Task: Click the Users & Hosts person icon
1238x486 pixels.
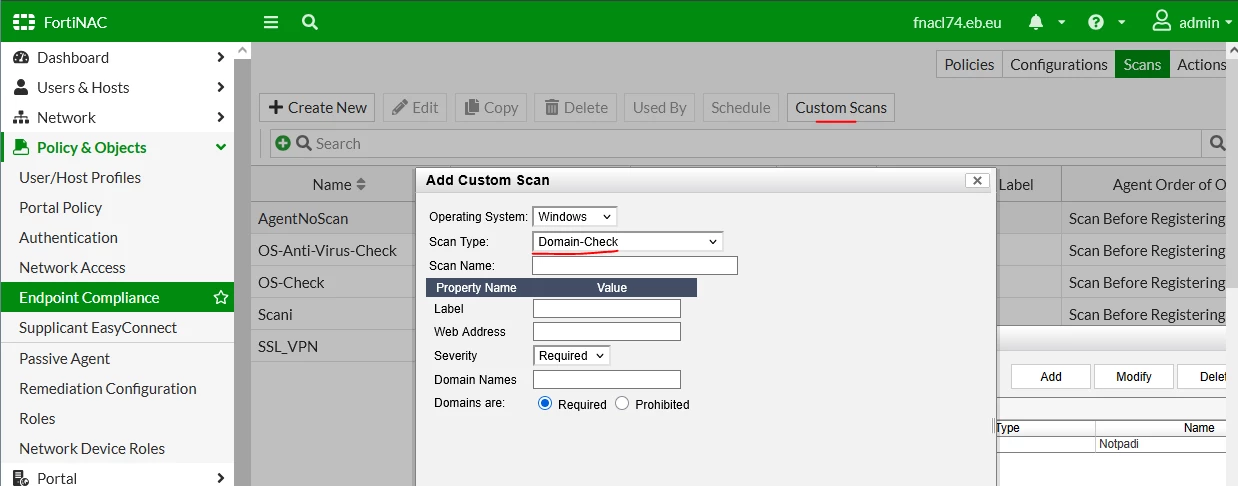Action: click(21, 88)
